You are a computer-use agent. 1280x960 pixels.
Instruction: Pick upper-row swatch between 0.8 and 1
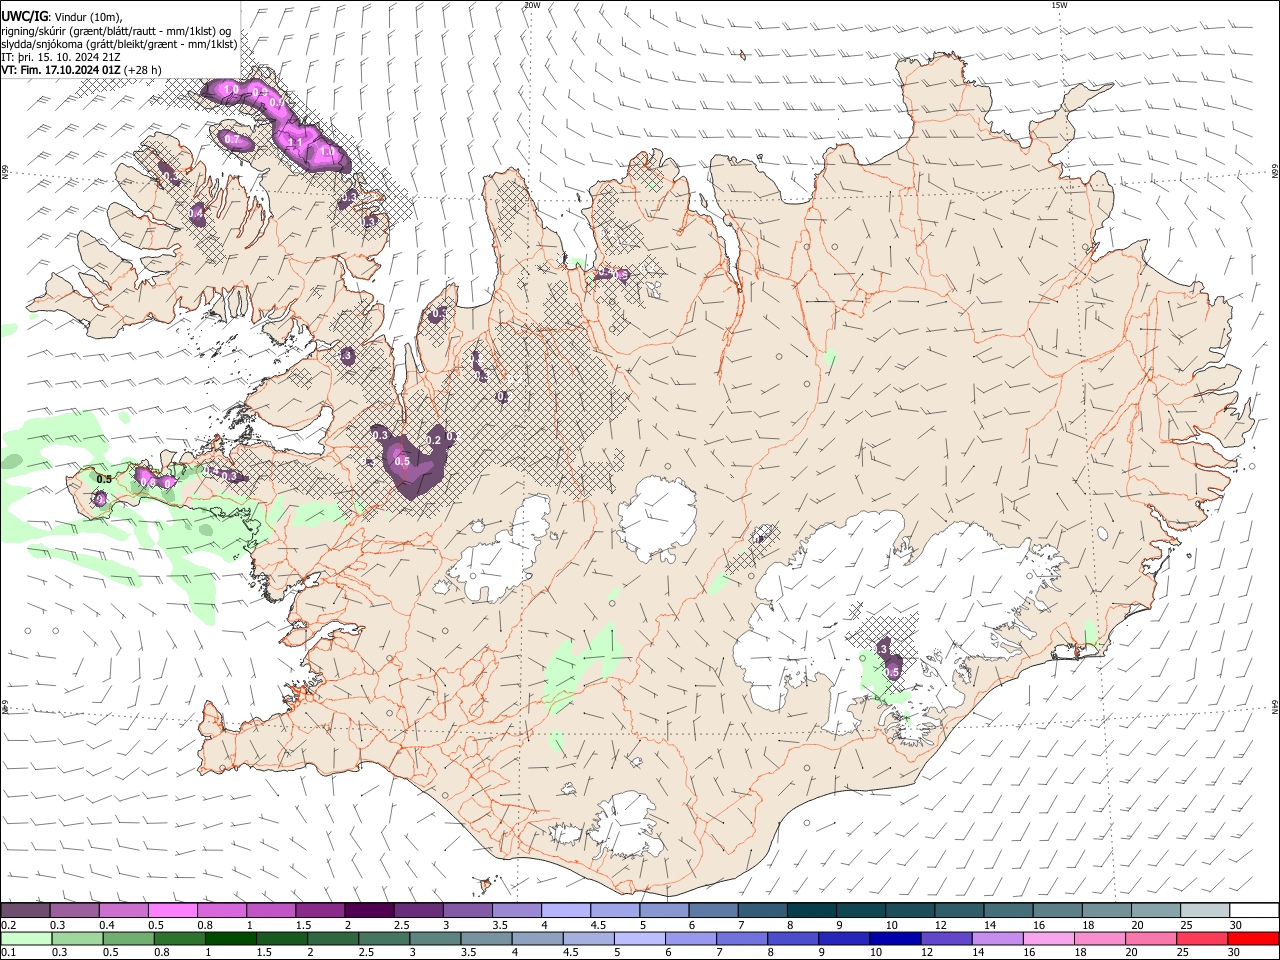click(x=221, y=910)
